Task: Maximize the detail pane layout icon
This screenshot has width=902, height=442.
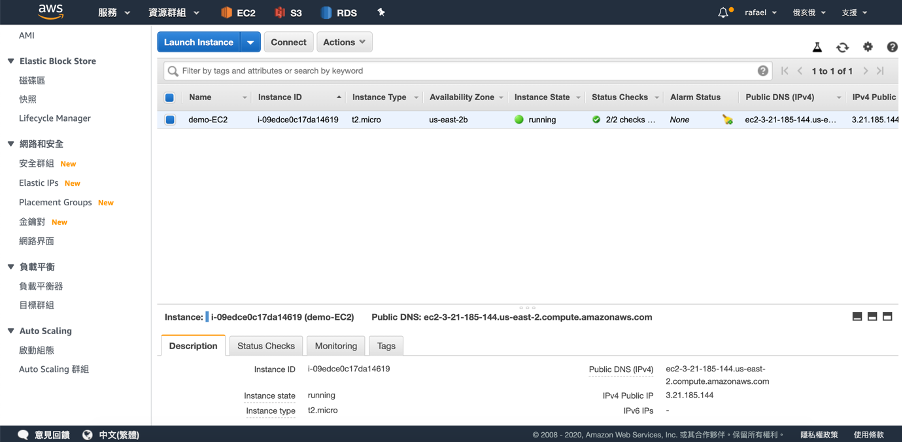Action: (887, 317)
